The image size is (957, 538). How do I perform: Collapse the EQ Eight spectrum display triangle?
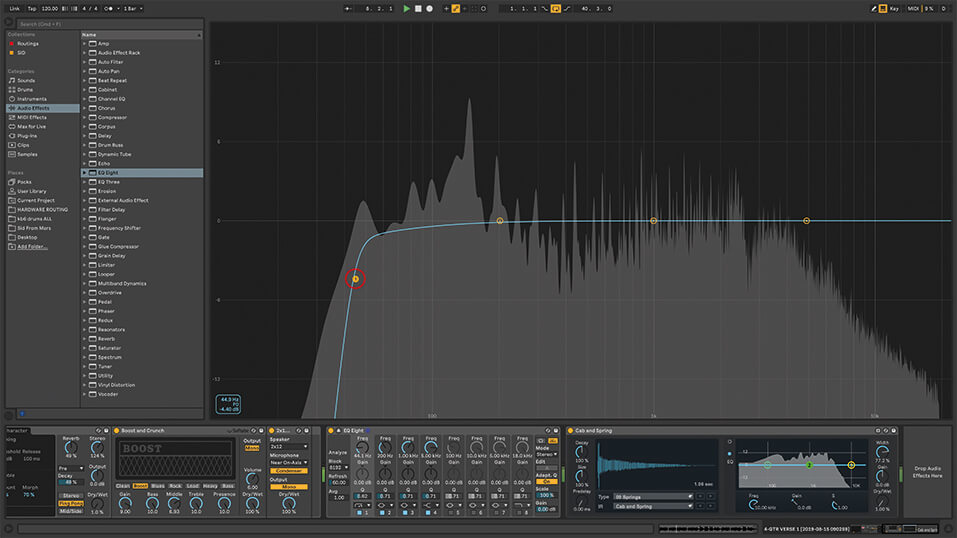click(x=339, y=431)
